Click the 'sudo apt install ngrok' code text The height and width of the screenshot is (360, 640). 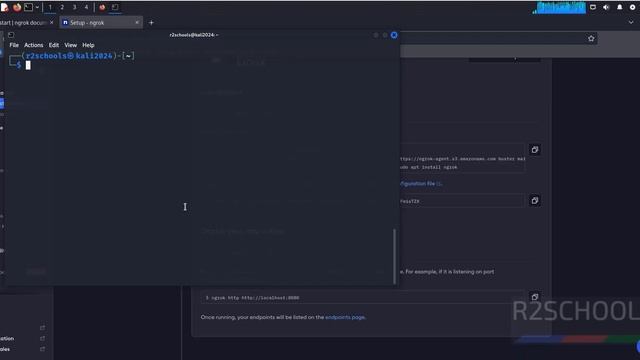(x=429, y=167)
